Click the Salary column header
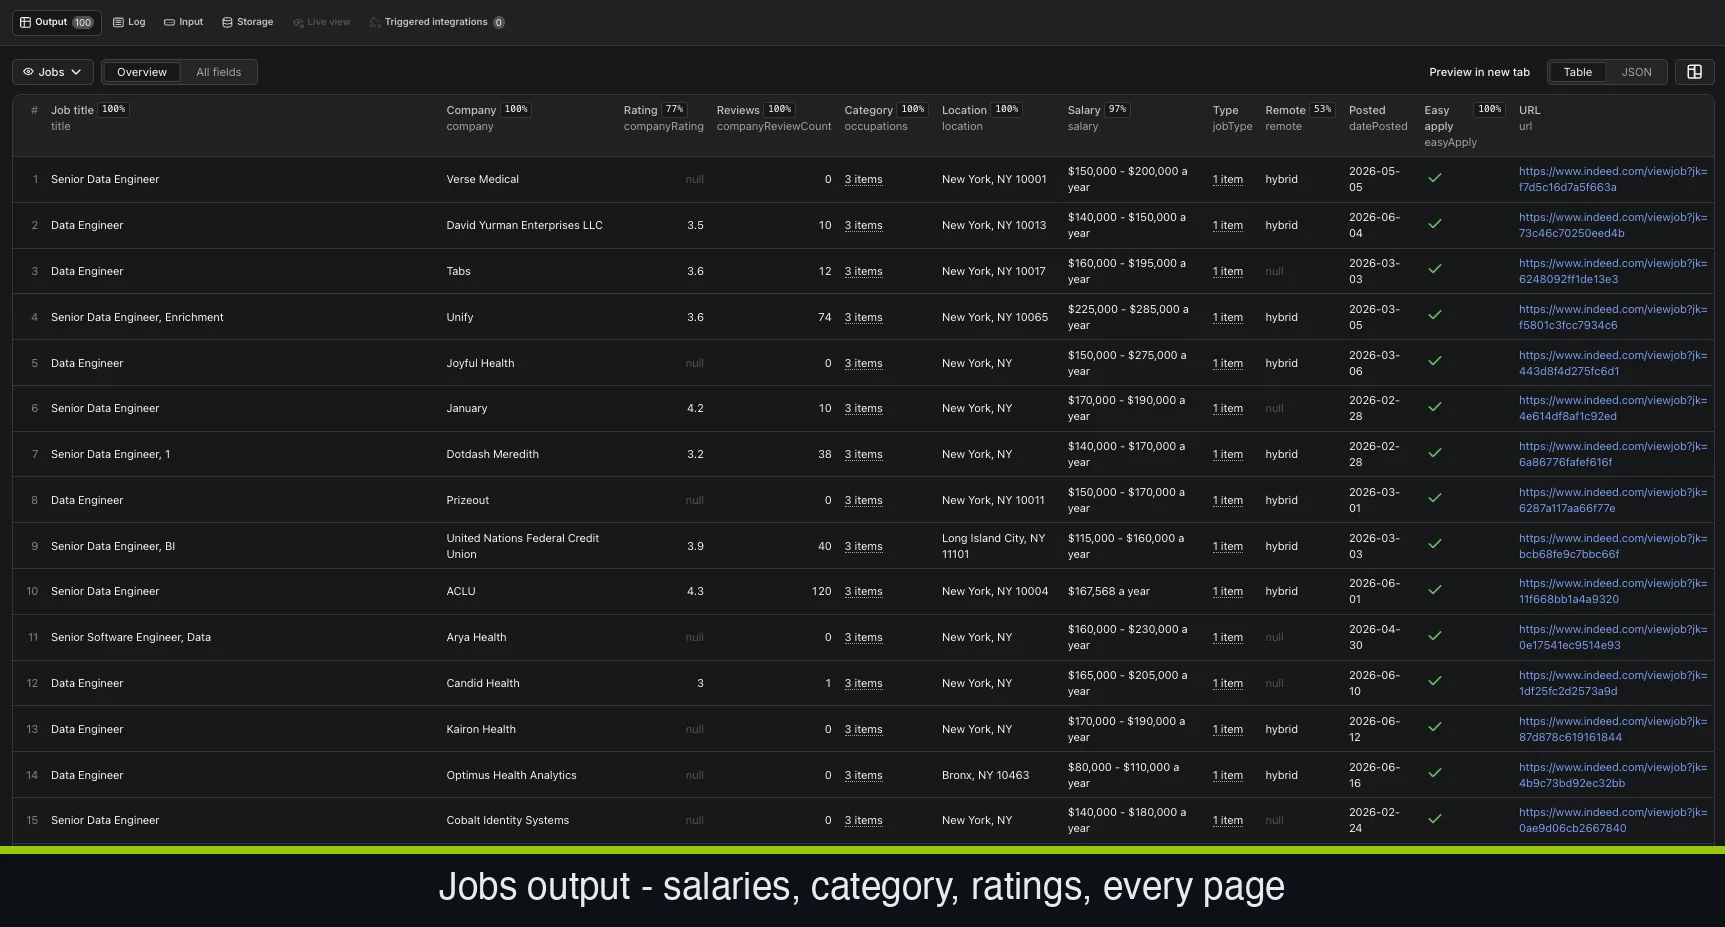This screenshot has height=927, width=1725. click(x=1084, y=110)
